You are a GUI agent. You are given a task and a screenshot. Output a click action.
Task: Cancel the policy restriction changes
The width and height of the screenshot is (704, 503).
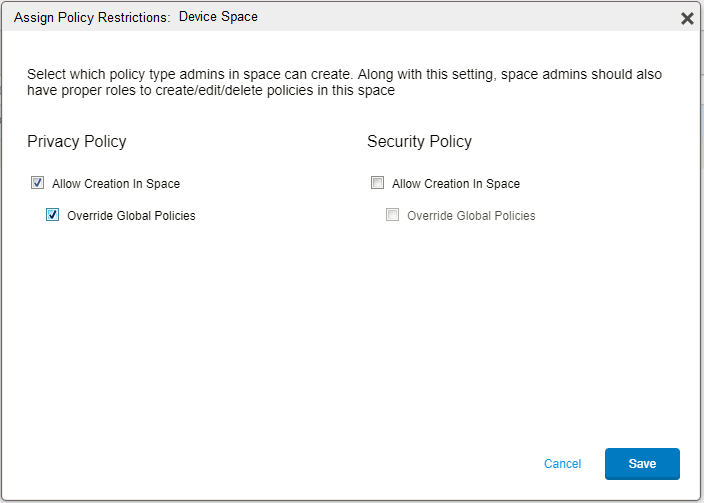(x=562, y=464)
